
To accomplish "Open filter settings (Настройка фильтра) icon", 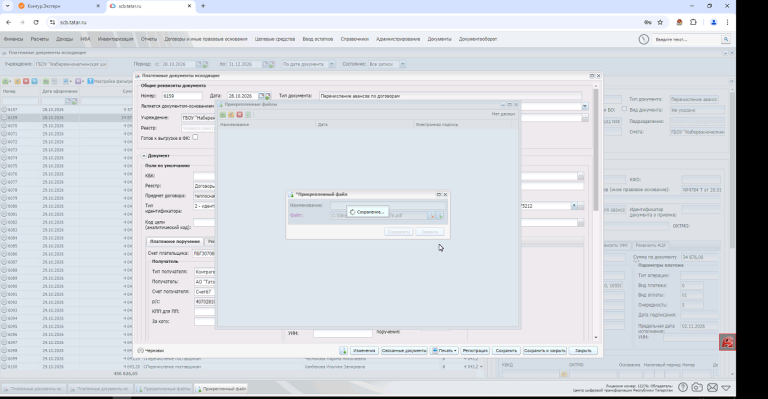I will point(91,81).
